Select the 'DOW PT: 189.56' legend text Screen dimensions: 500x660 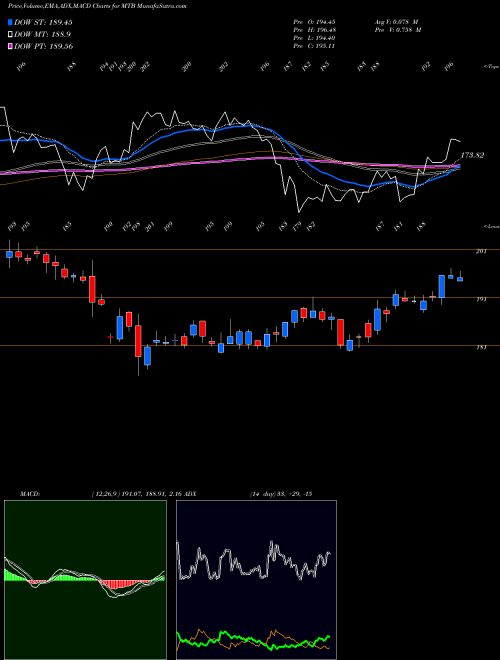click(43, 46)
